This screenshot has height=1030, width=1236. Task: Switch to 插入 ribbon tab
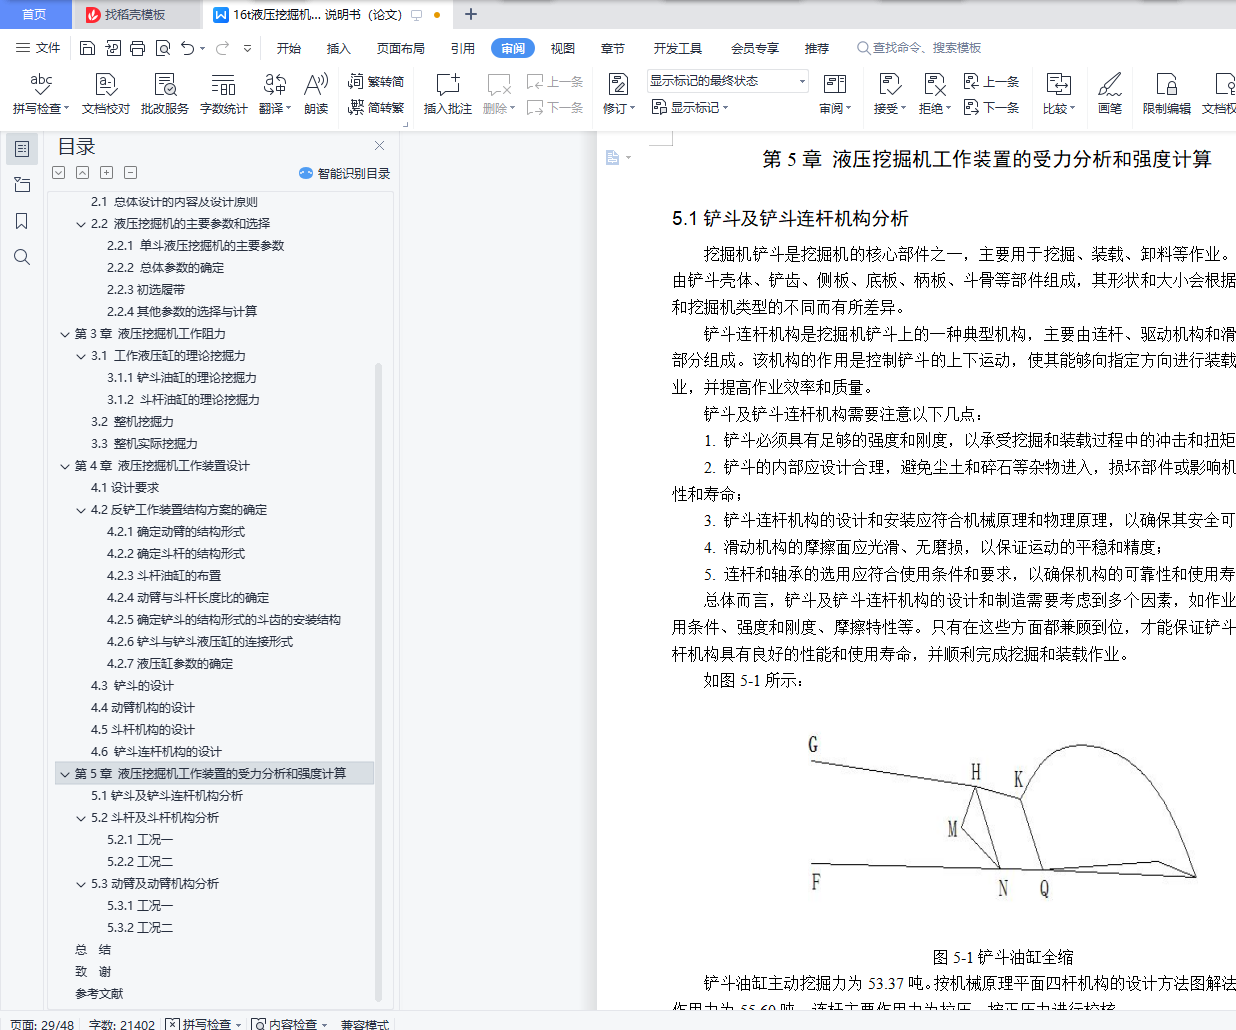339,48
